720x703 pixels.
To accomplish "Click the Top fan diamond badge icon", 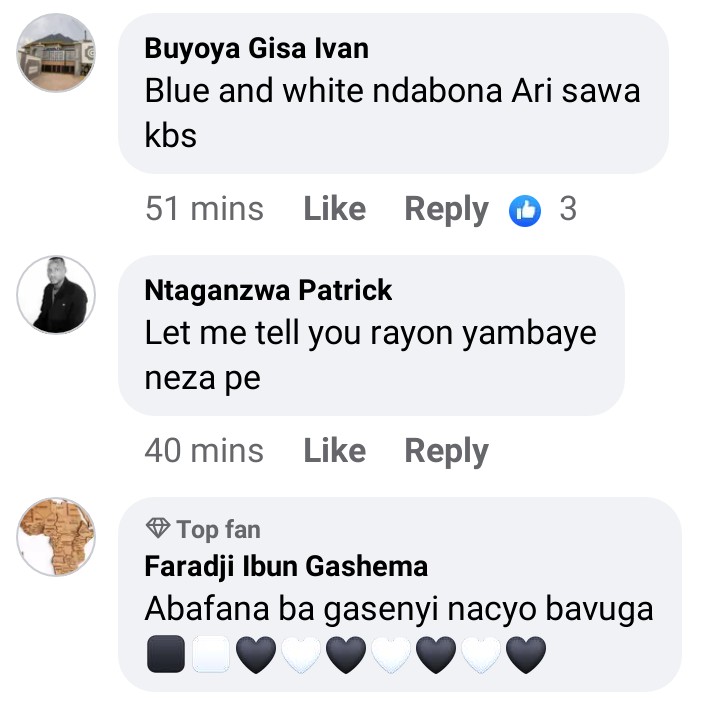I will pos(158,528).
